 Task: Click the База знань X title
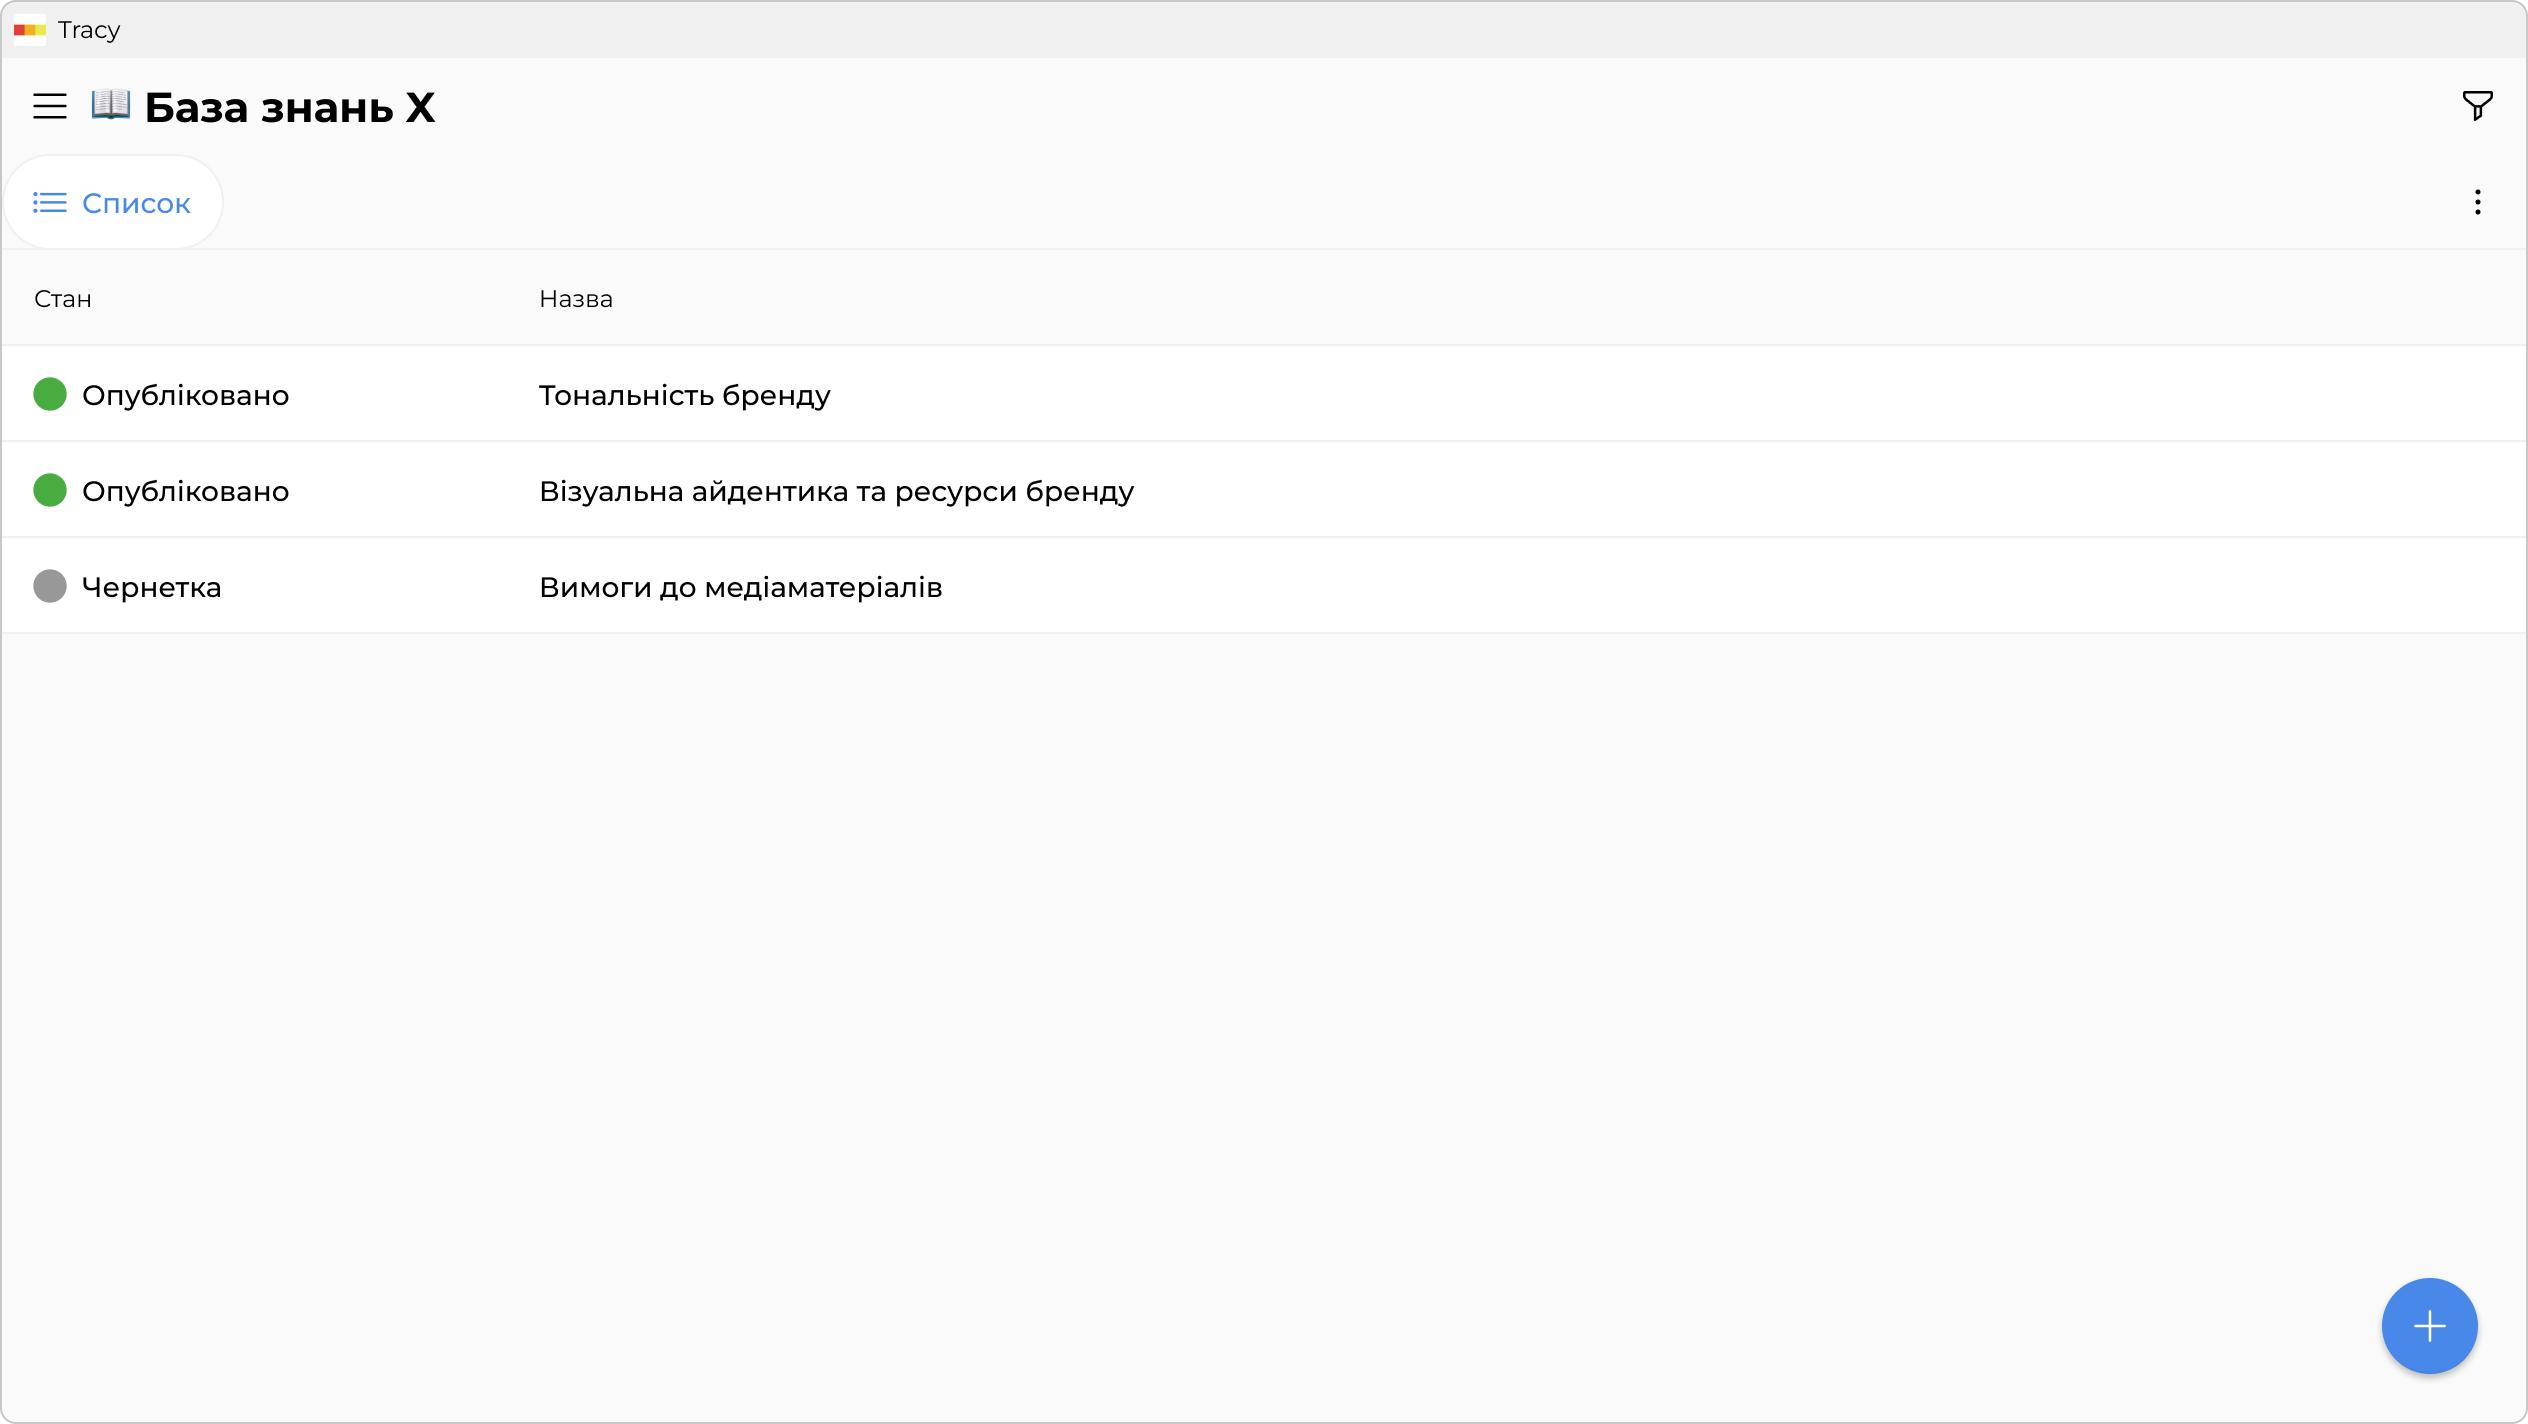[x=289, y=108]
